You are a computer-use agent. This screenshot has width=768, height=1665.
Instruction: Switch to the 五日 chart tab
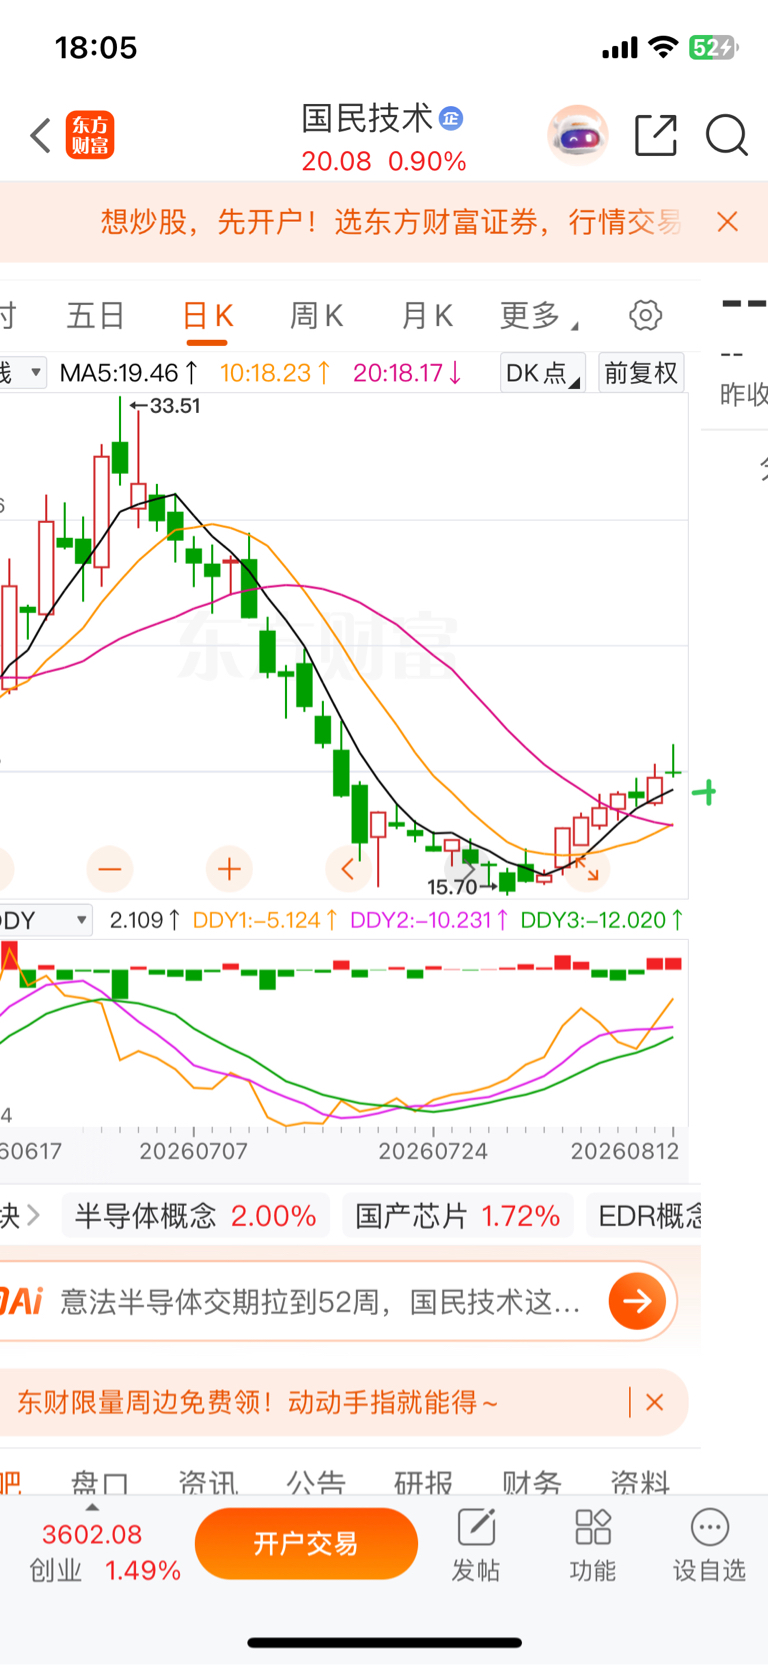95,316
